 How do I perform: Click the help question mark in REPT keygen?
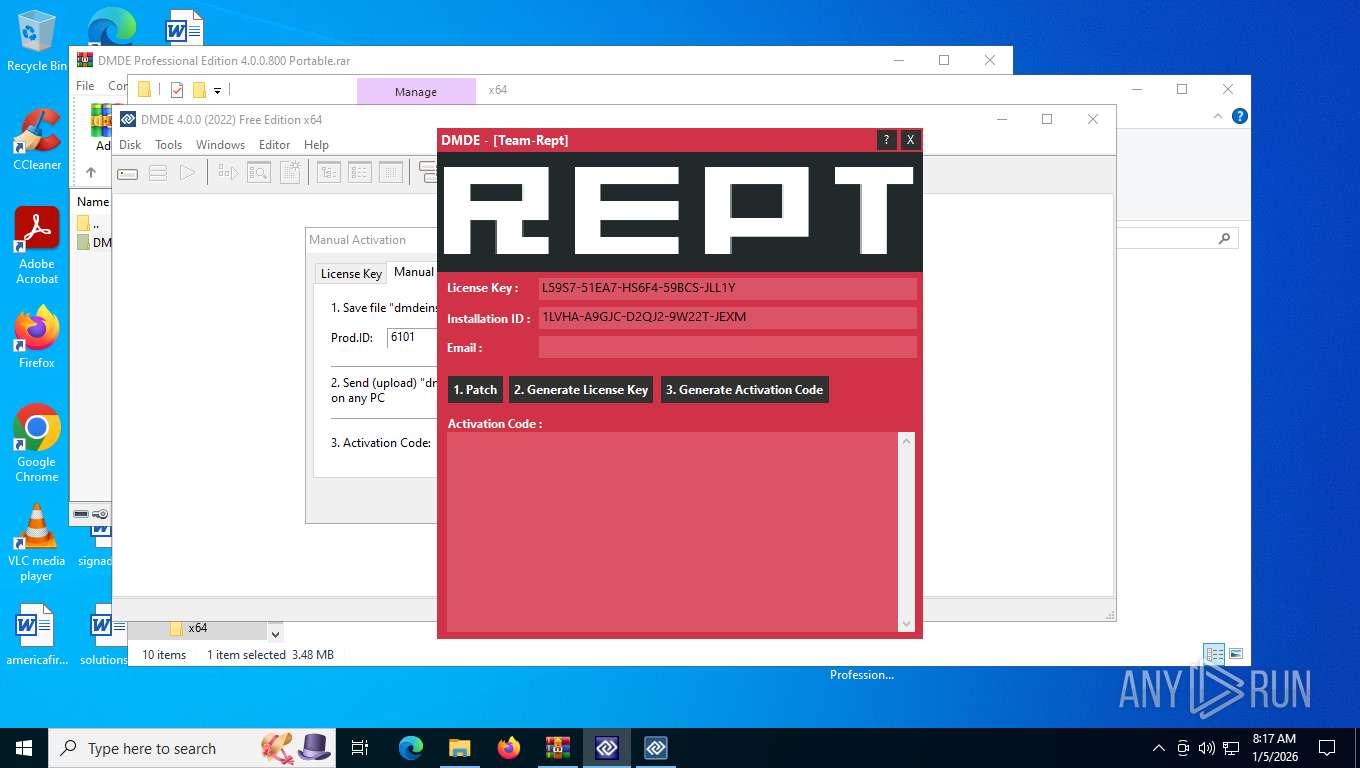point(886,140)
